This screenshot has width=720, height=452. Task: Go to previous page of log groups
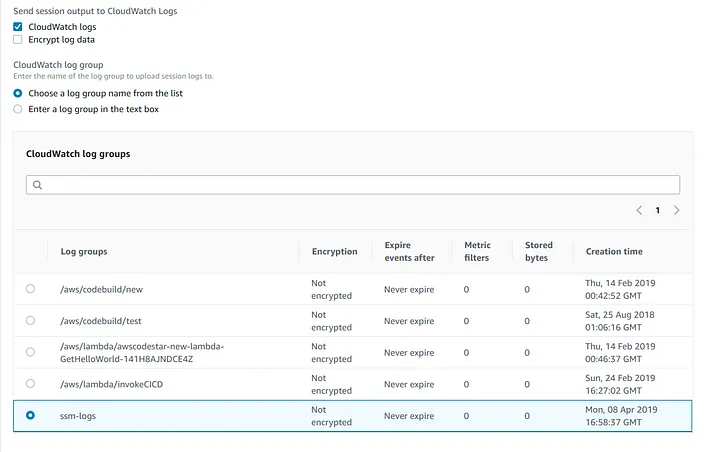point(639,211)
